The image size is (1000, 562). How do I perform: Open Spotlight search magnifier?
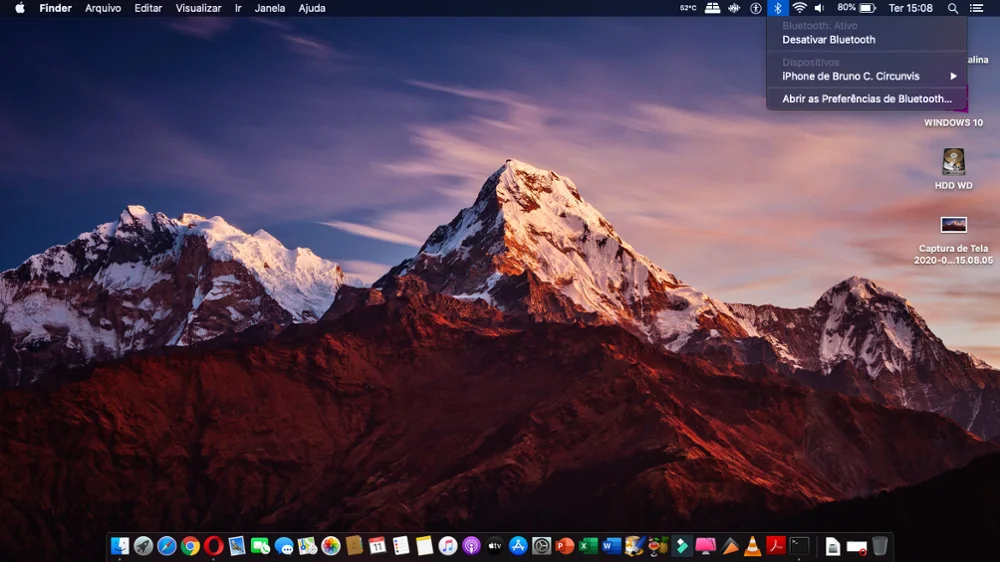tap(952, 8)
